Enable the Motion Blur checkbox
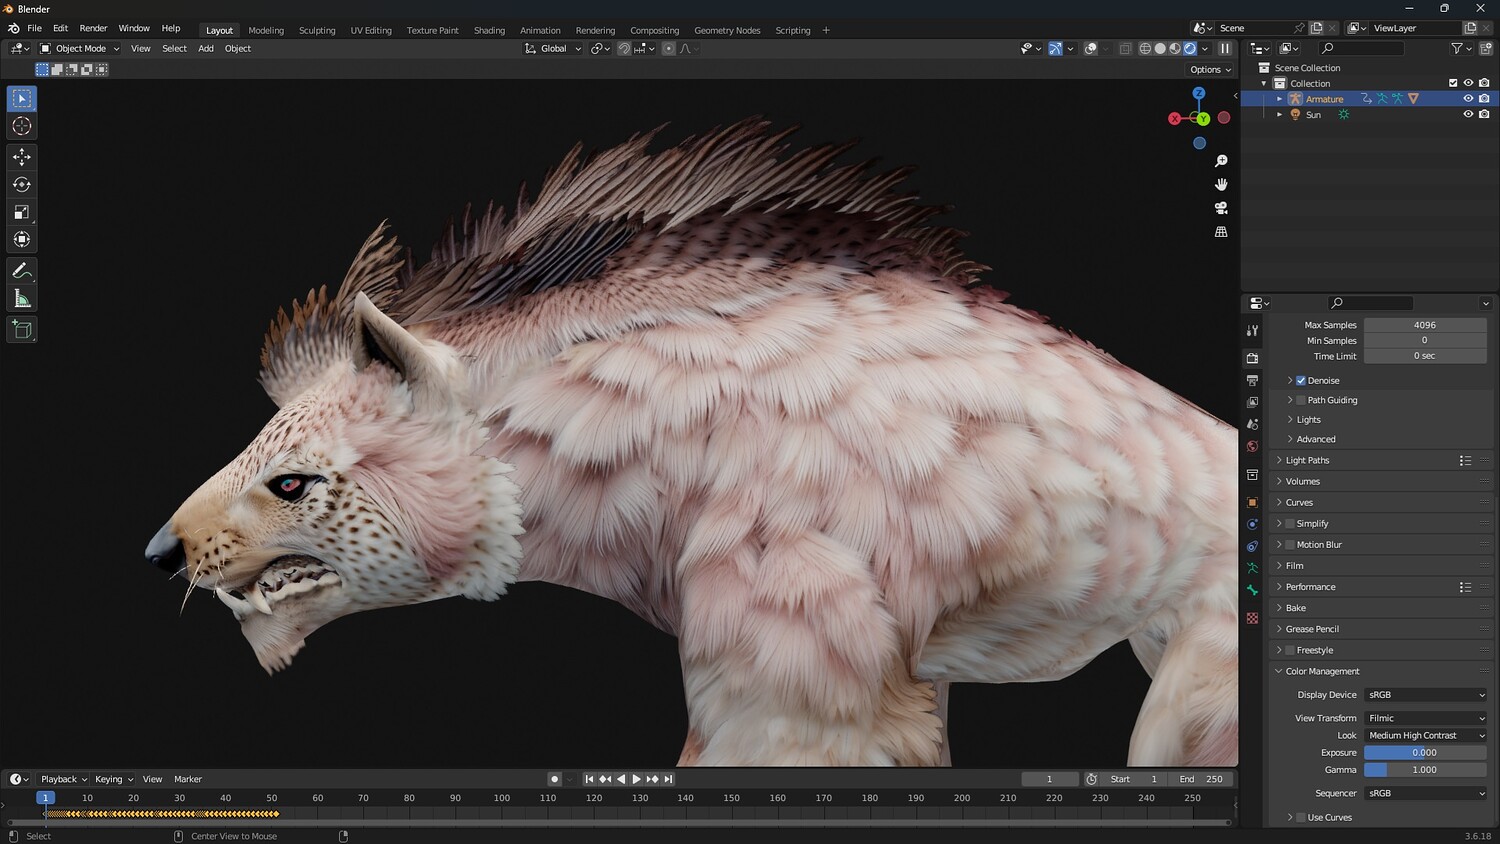1500x844 pixels. click(1290, 545)
